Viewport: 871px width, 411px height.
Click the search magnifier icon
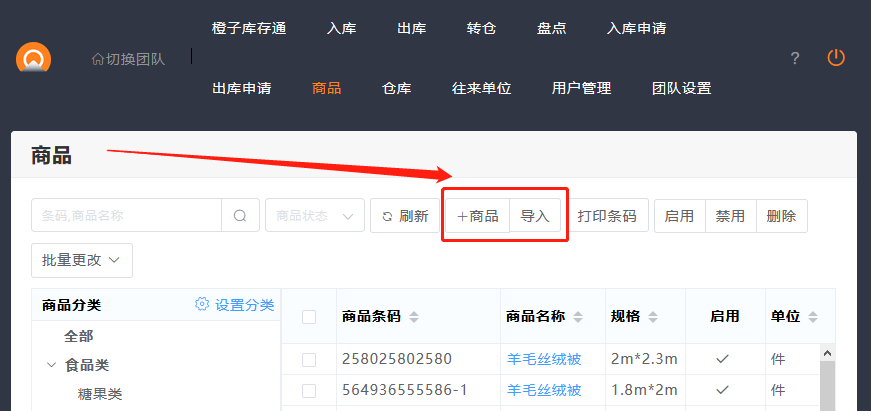click(x=240, y=215)
